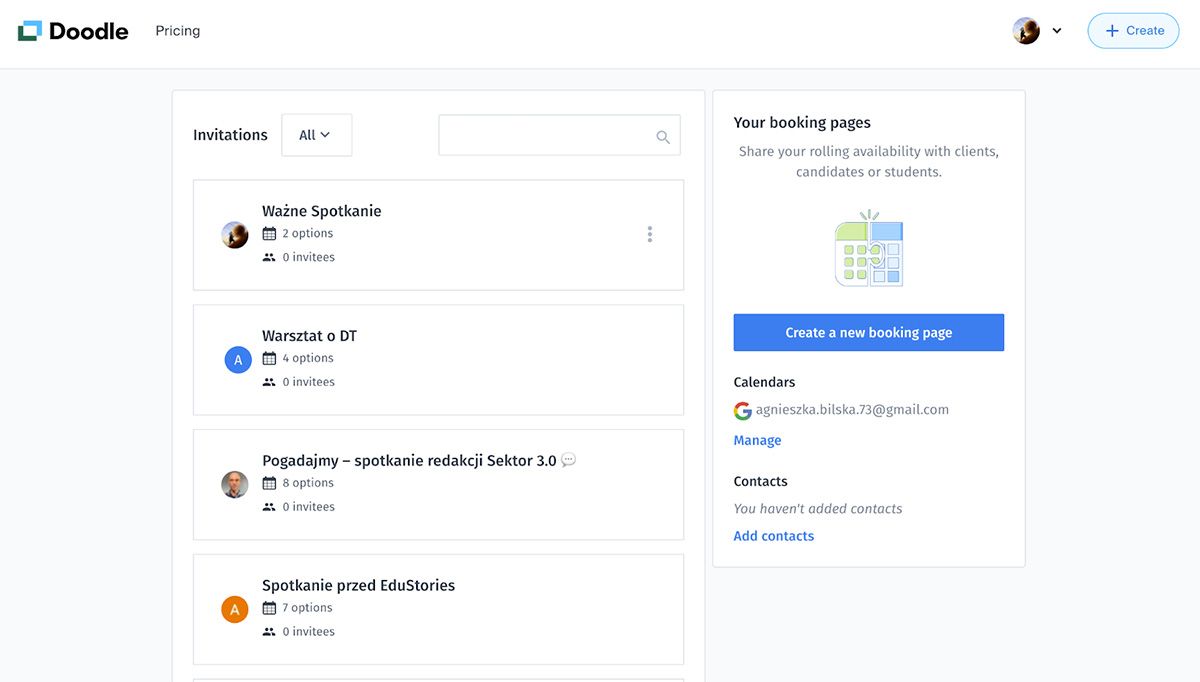This screenshot has width=1200, height=682.
Task: Click the orange A avatar for Spotkanie przed EduStories
Action: pyautogui.click(x=235, y=609)
